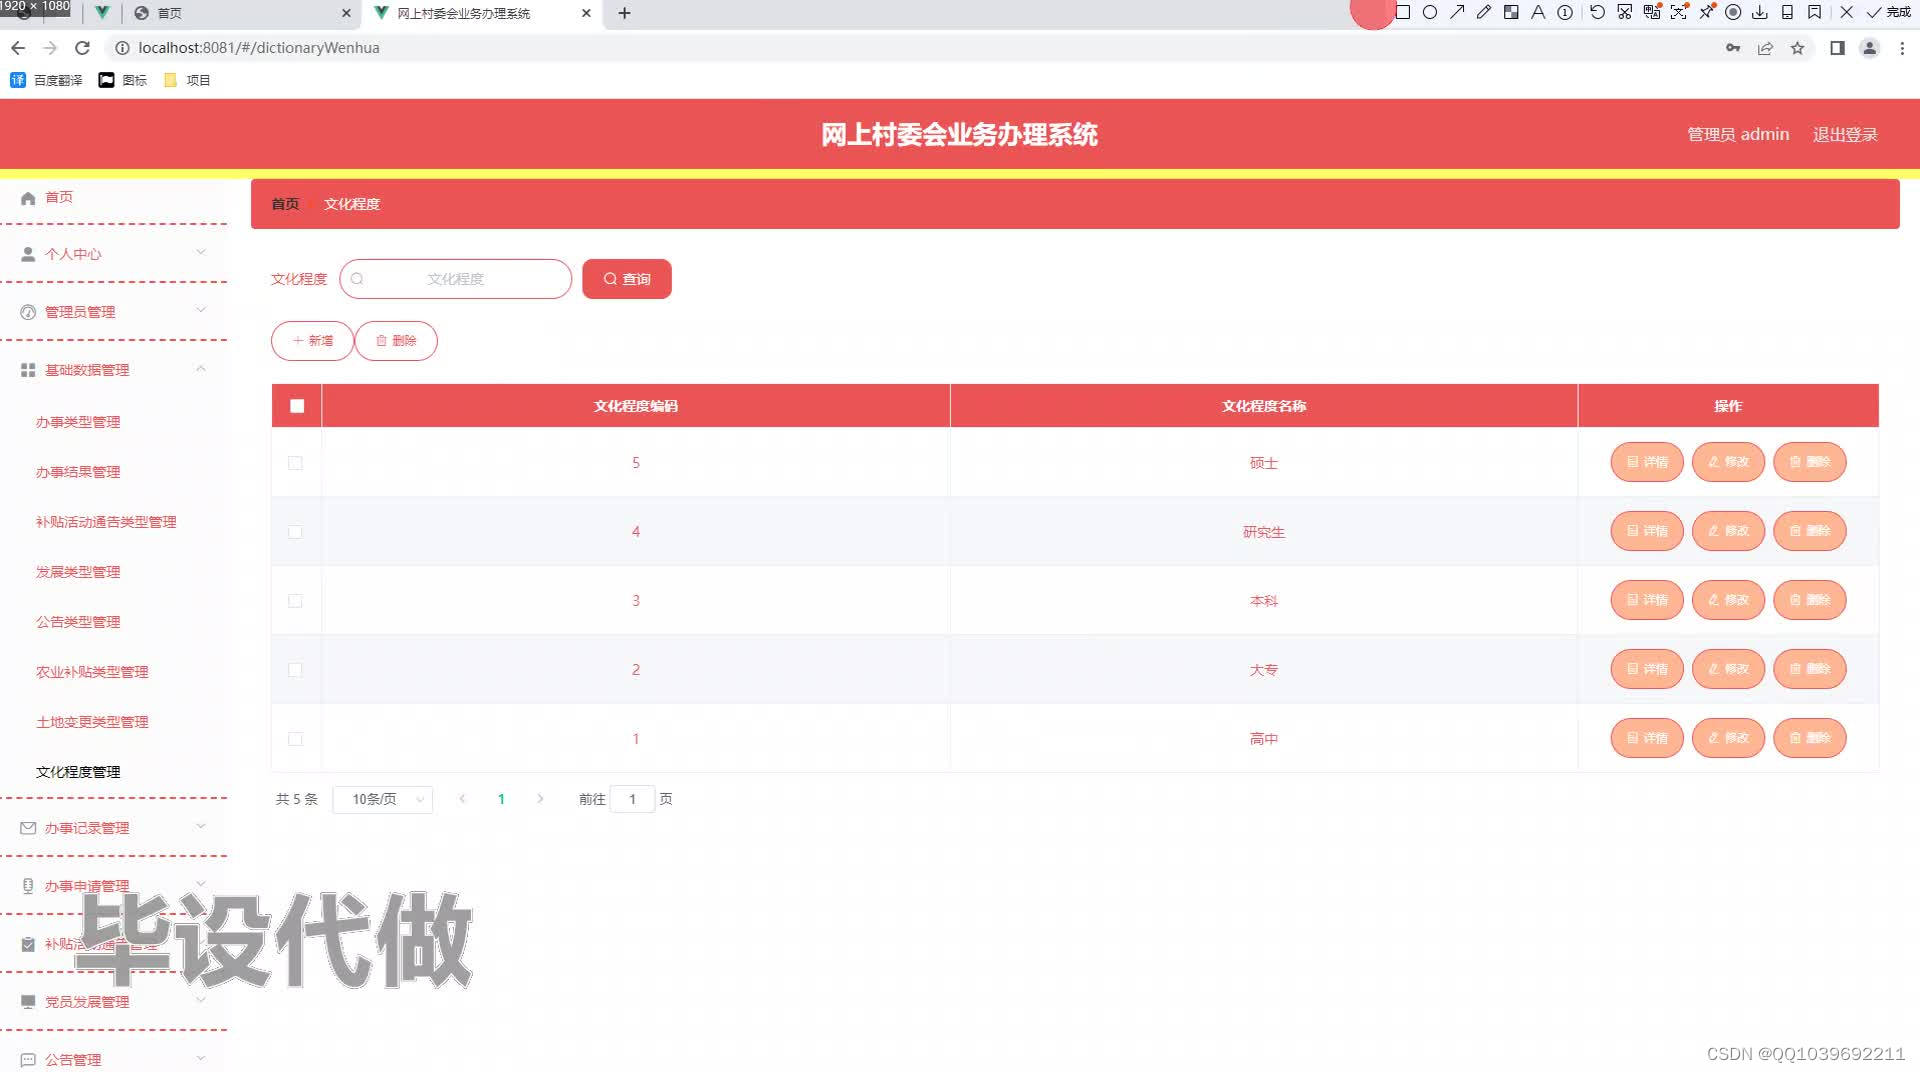Viewport: 1920px width, 1072px height.
Task: Open 土地变更类型管理 in sidebar
Action: [92, 722]
